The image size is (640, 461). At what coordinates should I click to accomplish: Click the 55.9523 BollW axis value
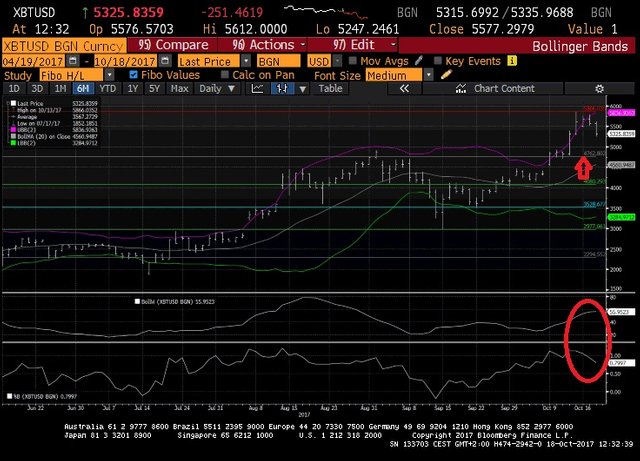(x=622, y=312)
